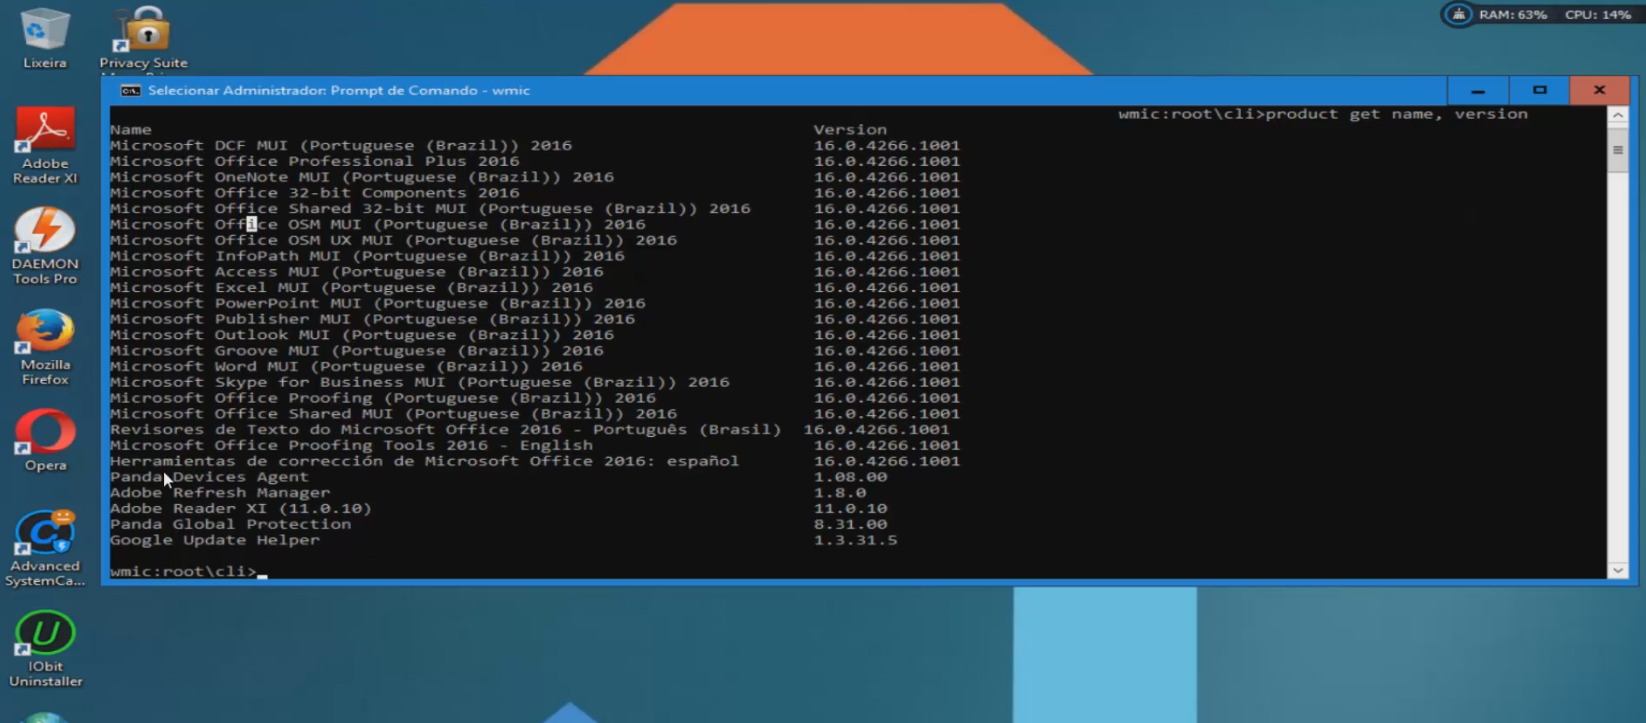Click the rocket icon in performance widget
The image size is (1646, 723).
point(1458,15)
